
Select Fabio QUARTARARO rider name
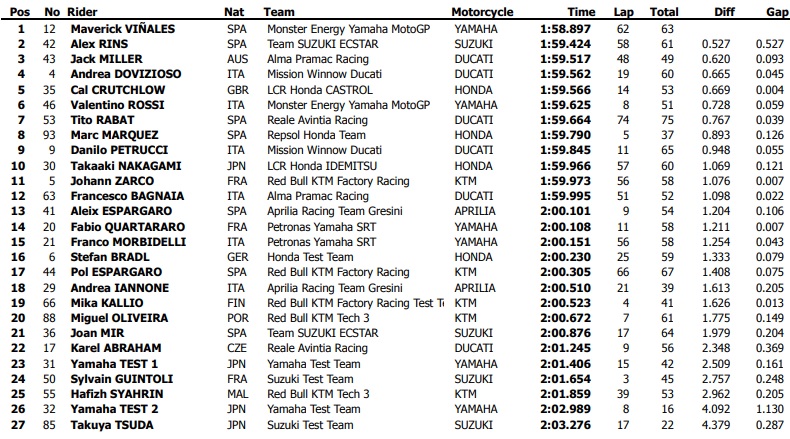coord(127,227)
